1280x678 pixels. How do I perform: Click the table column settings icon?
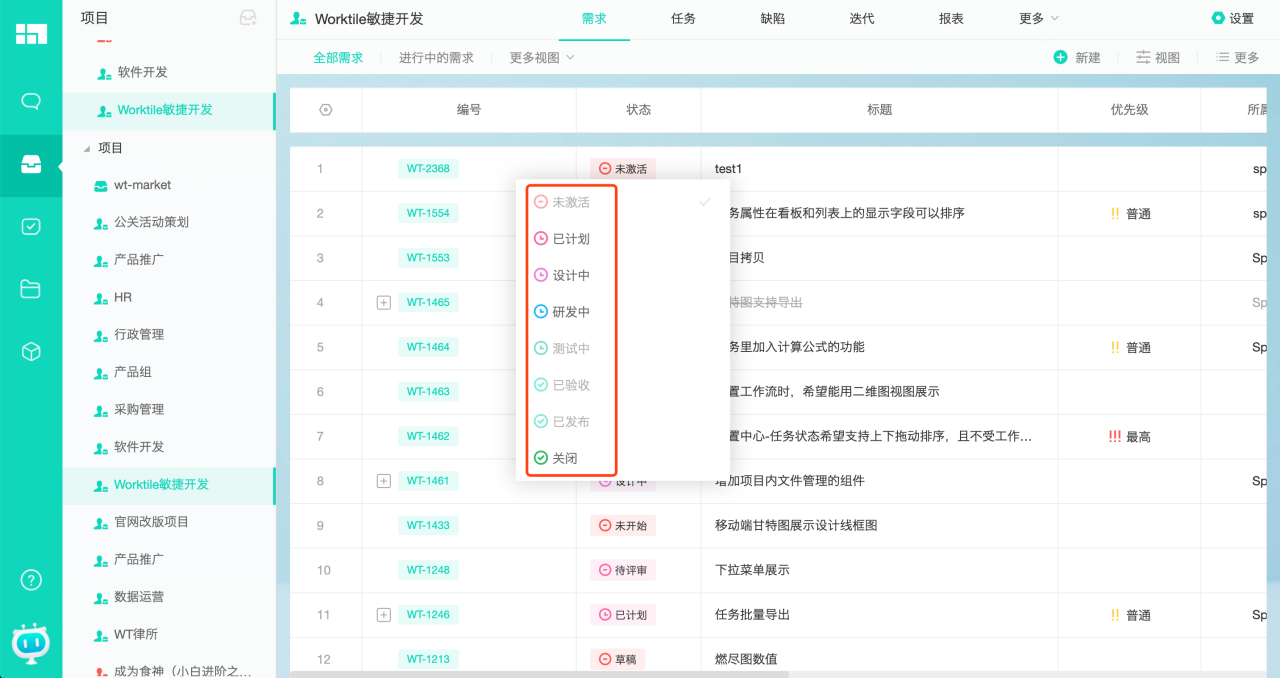326,110
